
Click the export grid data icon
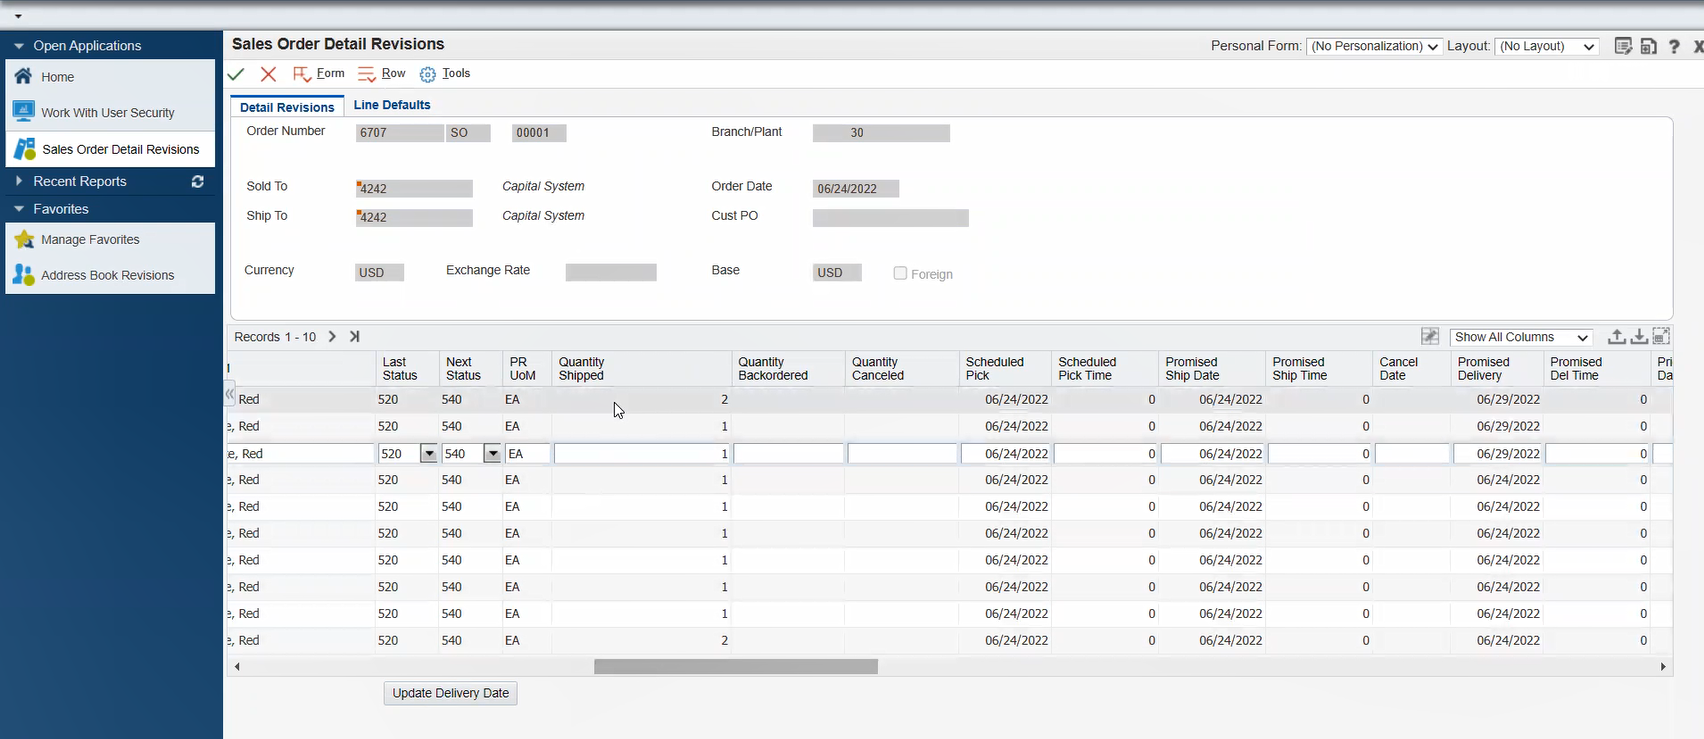[1616, 337]
